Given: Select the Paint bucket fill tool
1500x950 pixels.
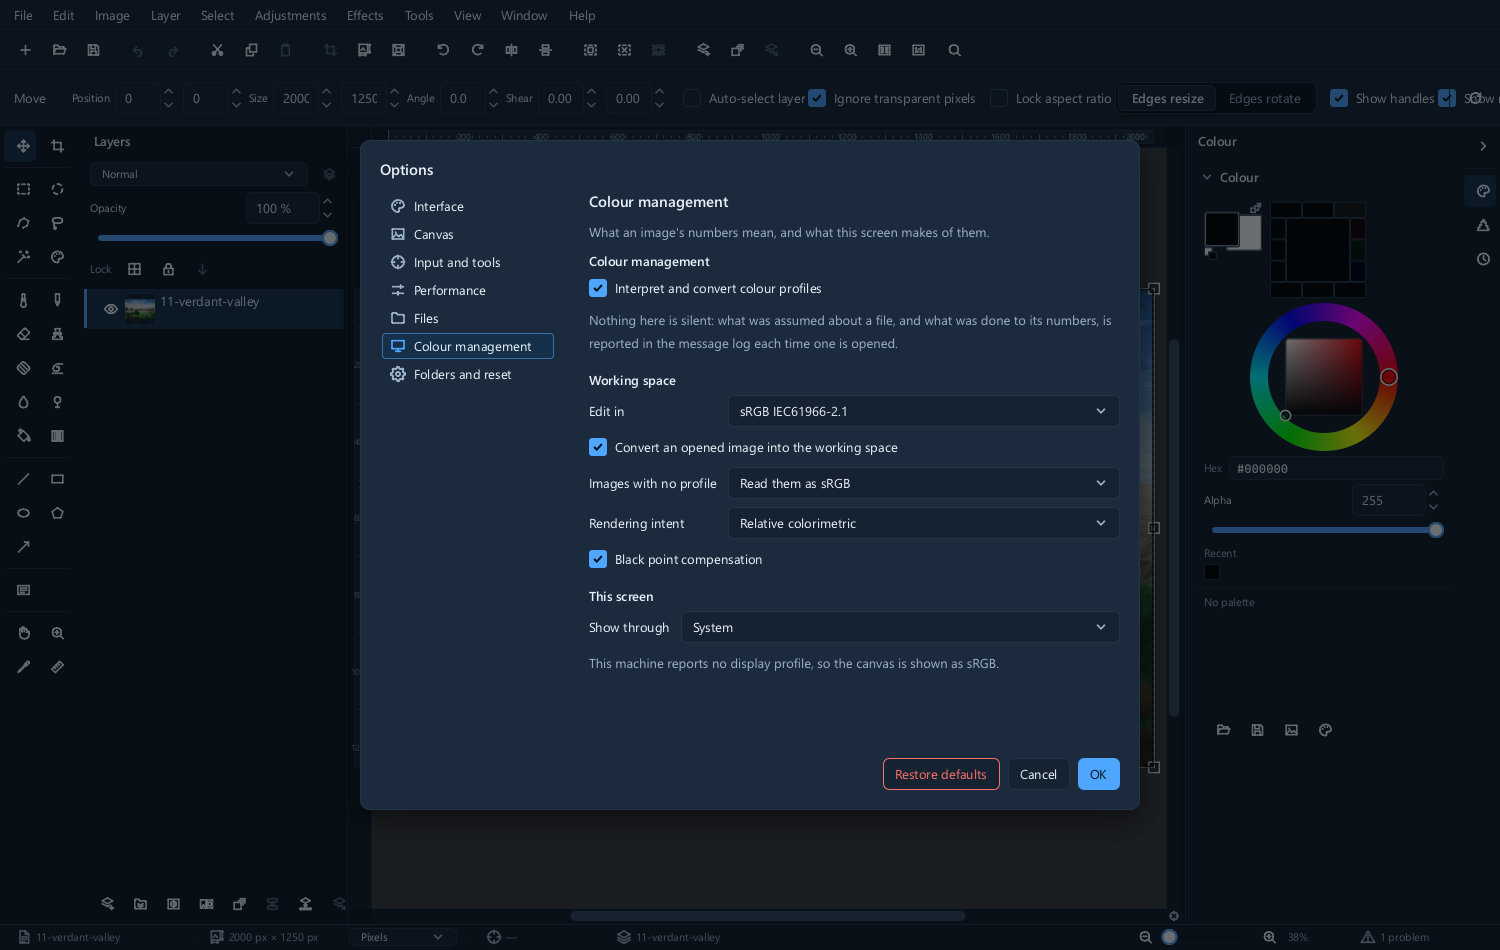Looking at the screenshot, I should pyautogui.click(x=23, y=436).
